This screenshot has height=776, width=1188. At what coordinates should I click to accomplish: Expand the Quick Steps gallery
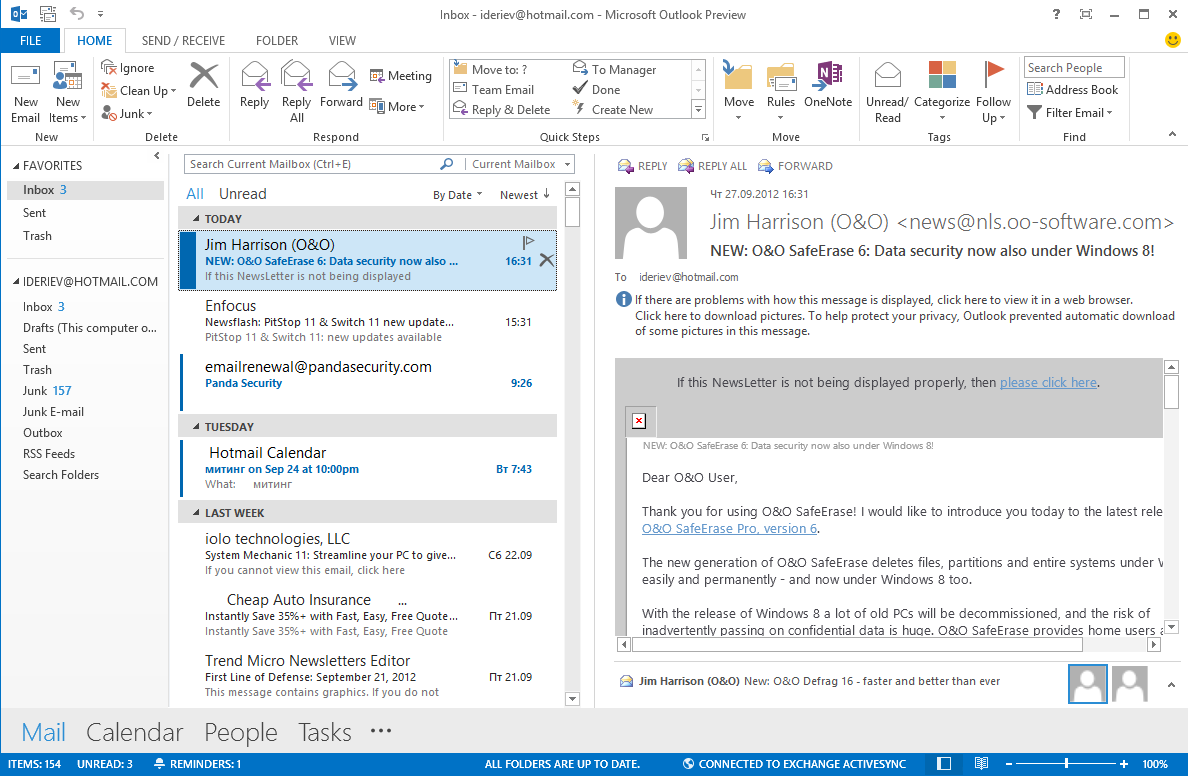tap(698, 110)
